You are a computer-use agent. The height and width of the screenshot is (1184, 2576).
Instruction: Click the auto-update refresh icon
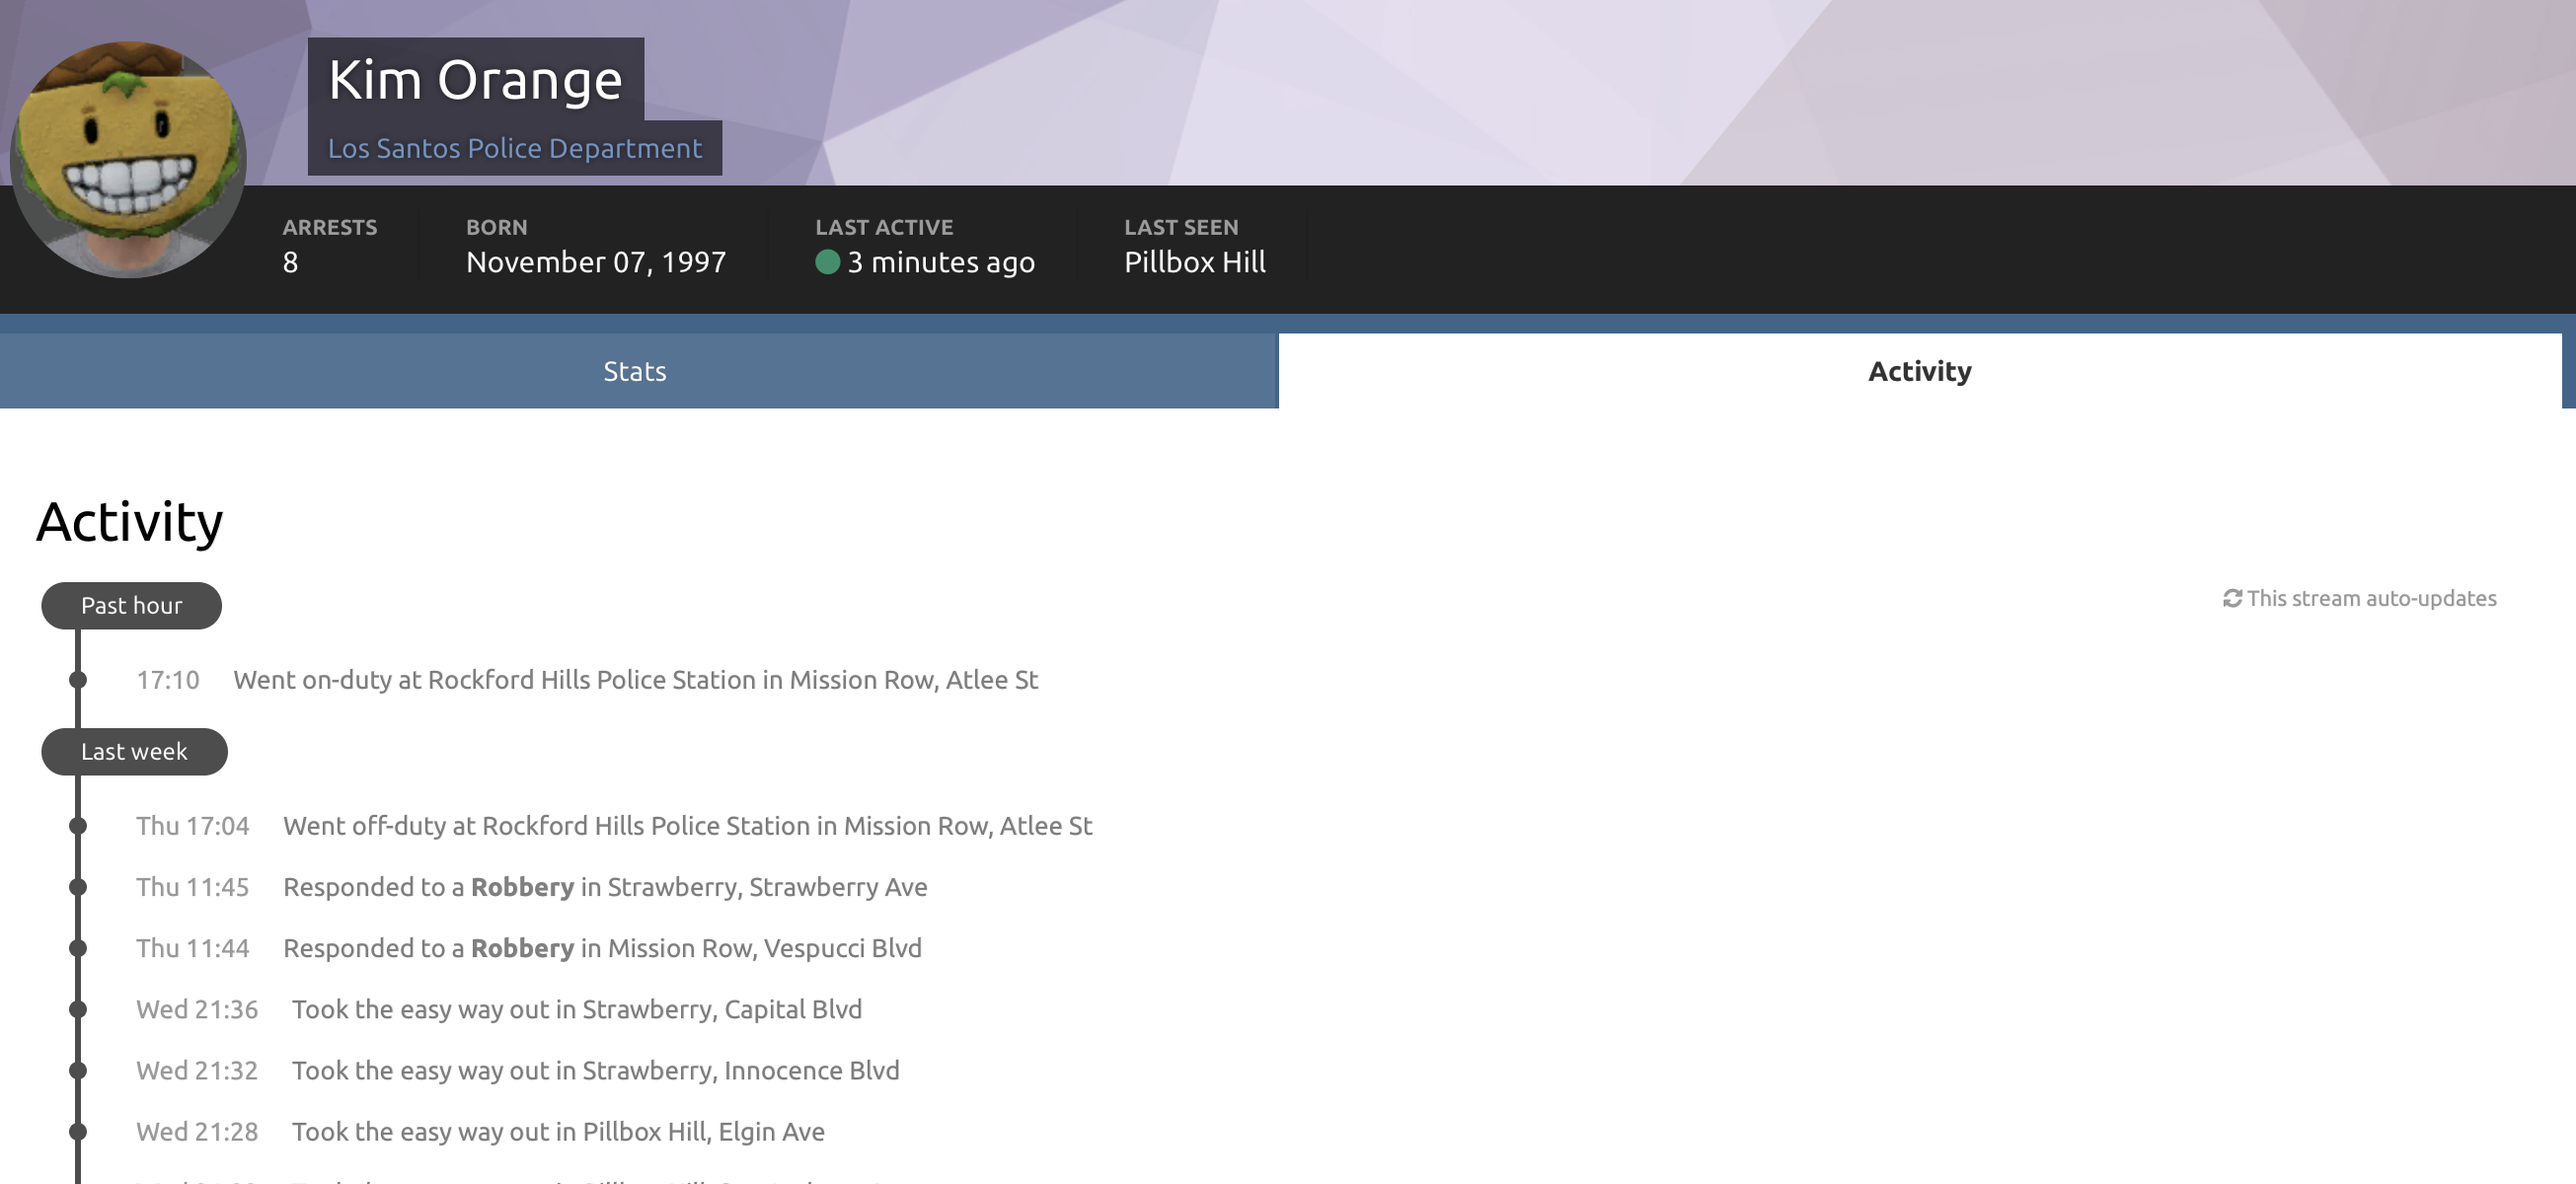(2232, 598)
